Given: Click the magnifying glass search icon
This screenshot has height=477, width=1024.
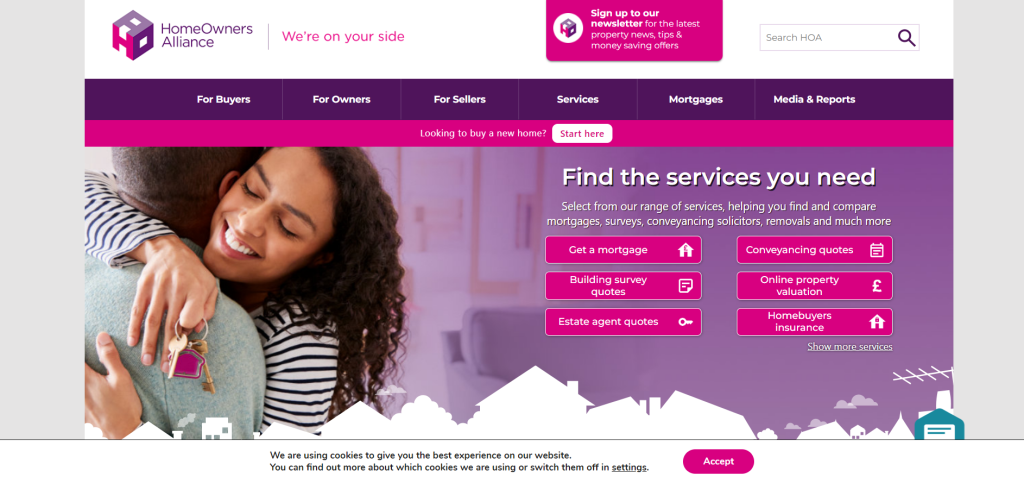Looking at the screenshot, I should point(906,38).
